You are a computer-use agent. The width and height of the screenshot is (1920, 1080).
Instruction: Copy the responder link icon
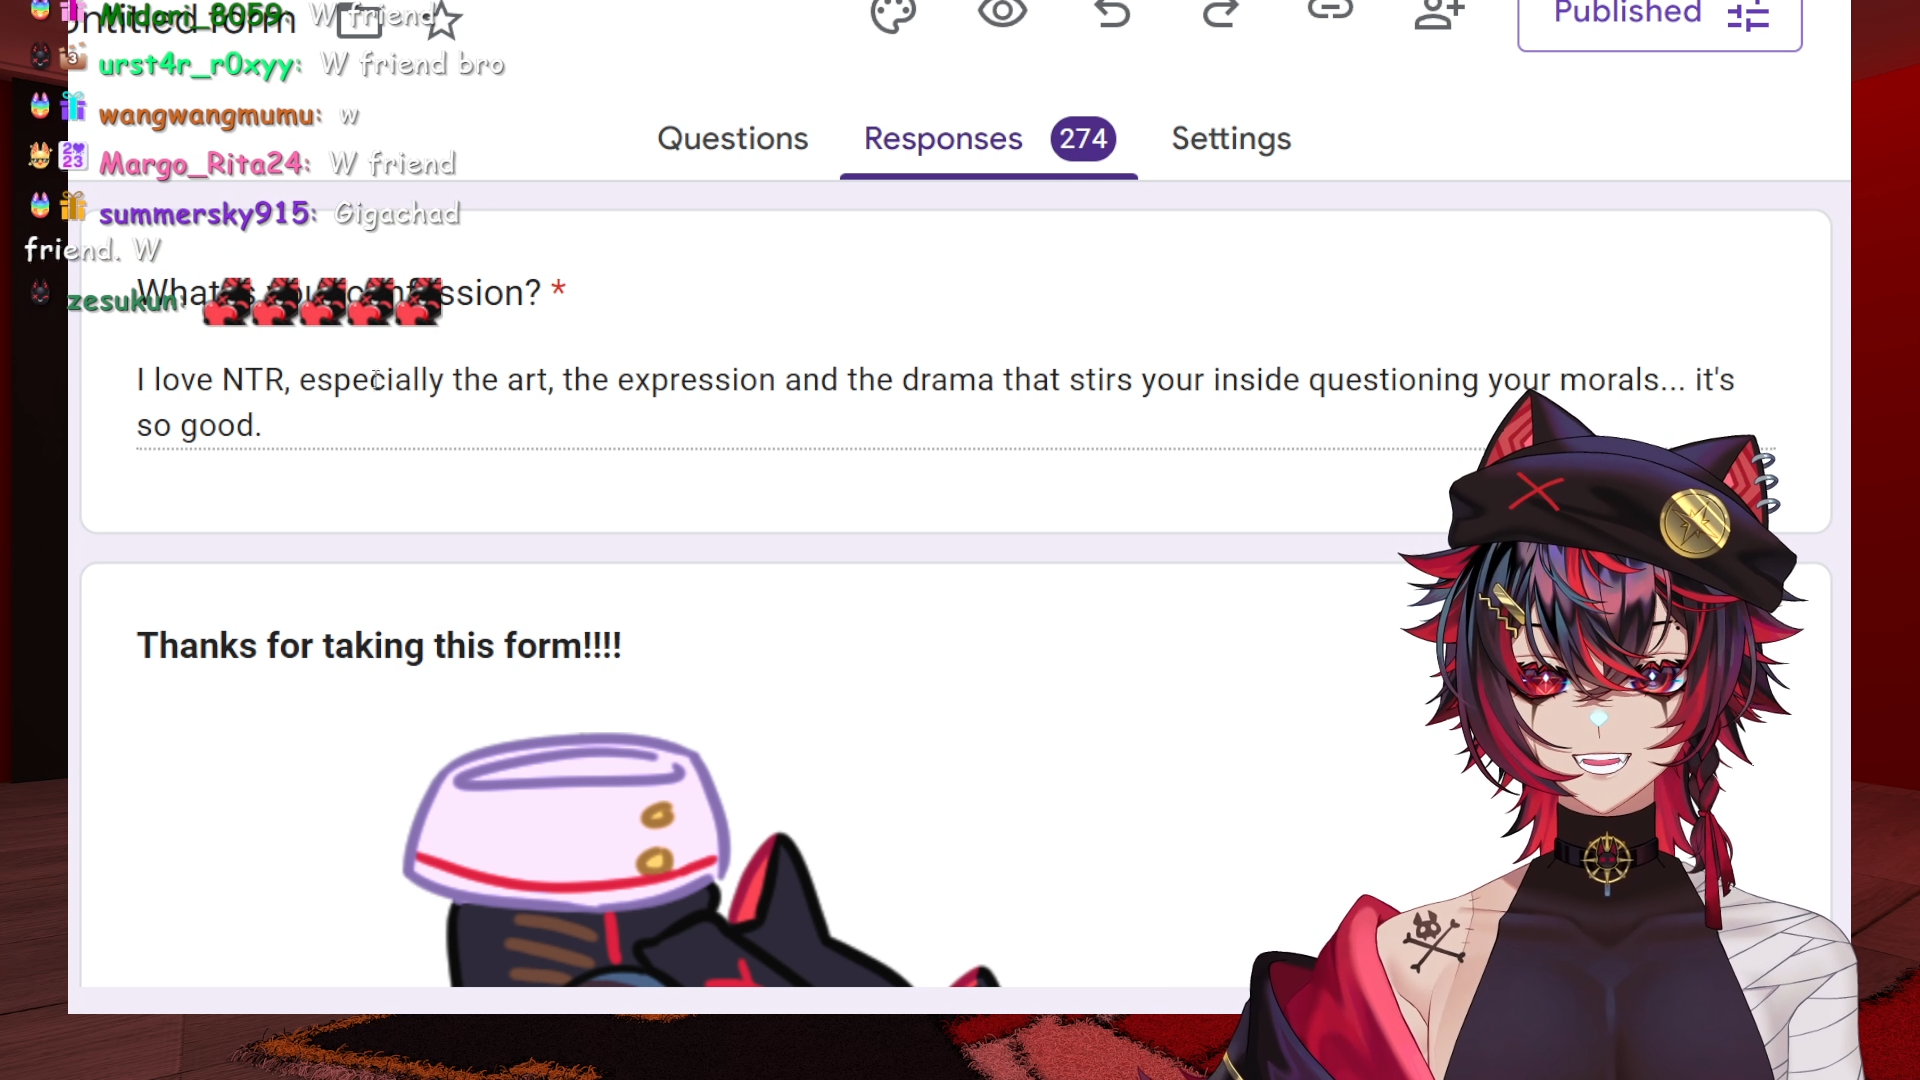coord(1330,10)
